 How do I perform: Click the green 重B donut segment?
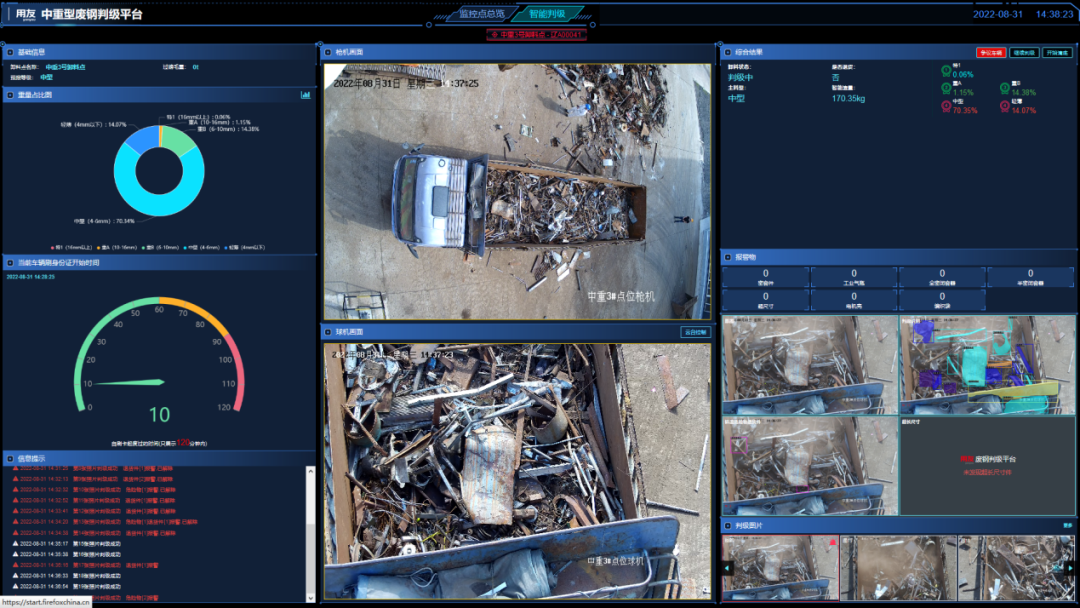point(178,138)
